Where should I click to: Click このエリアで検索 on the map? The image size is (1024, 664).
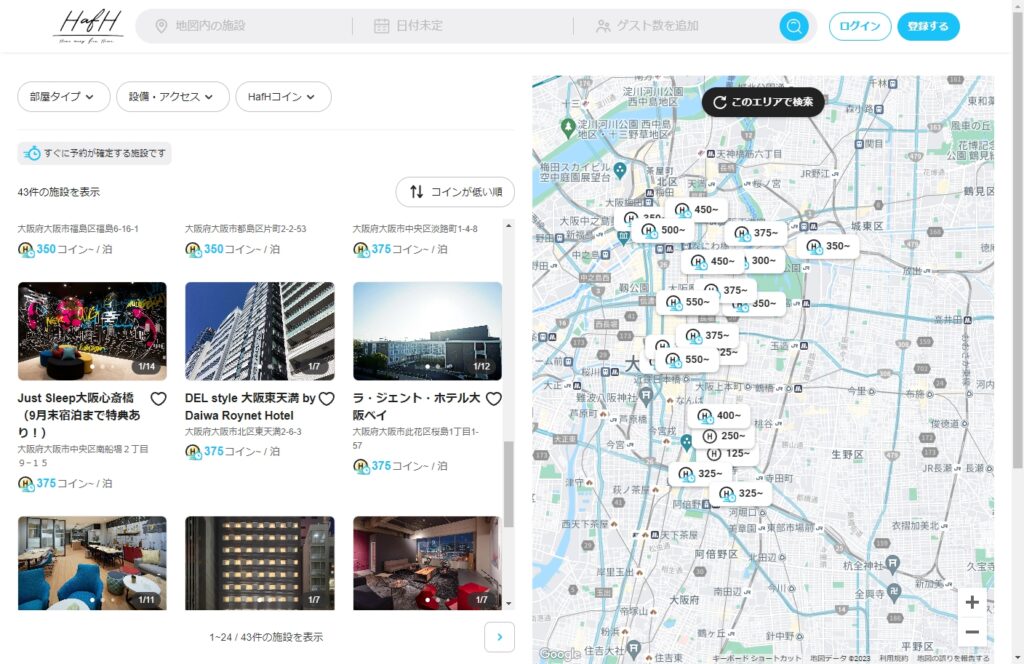click(x=763, y=102)
